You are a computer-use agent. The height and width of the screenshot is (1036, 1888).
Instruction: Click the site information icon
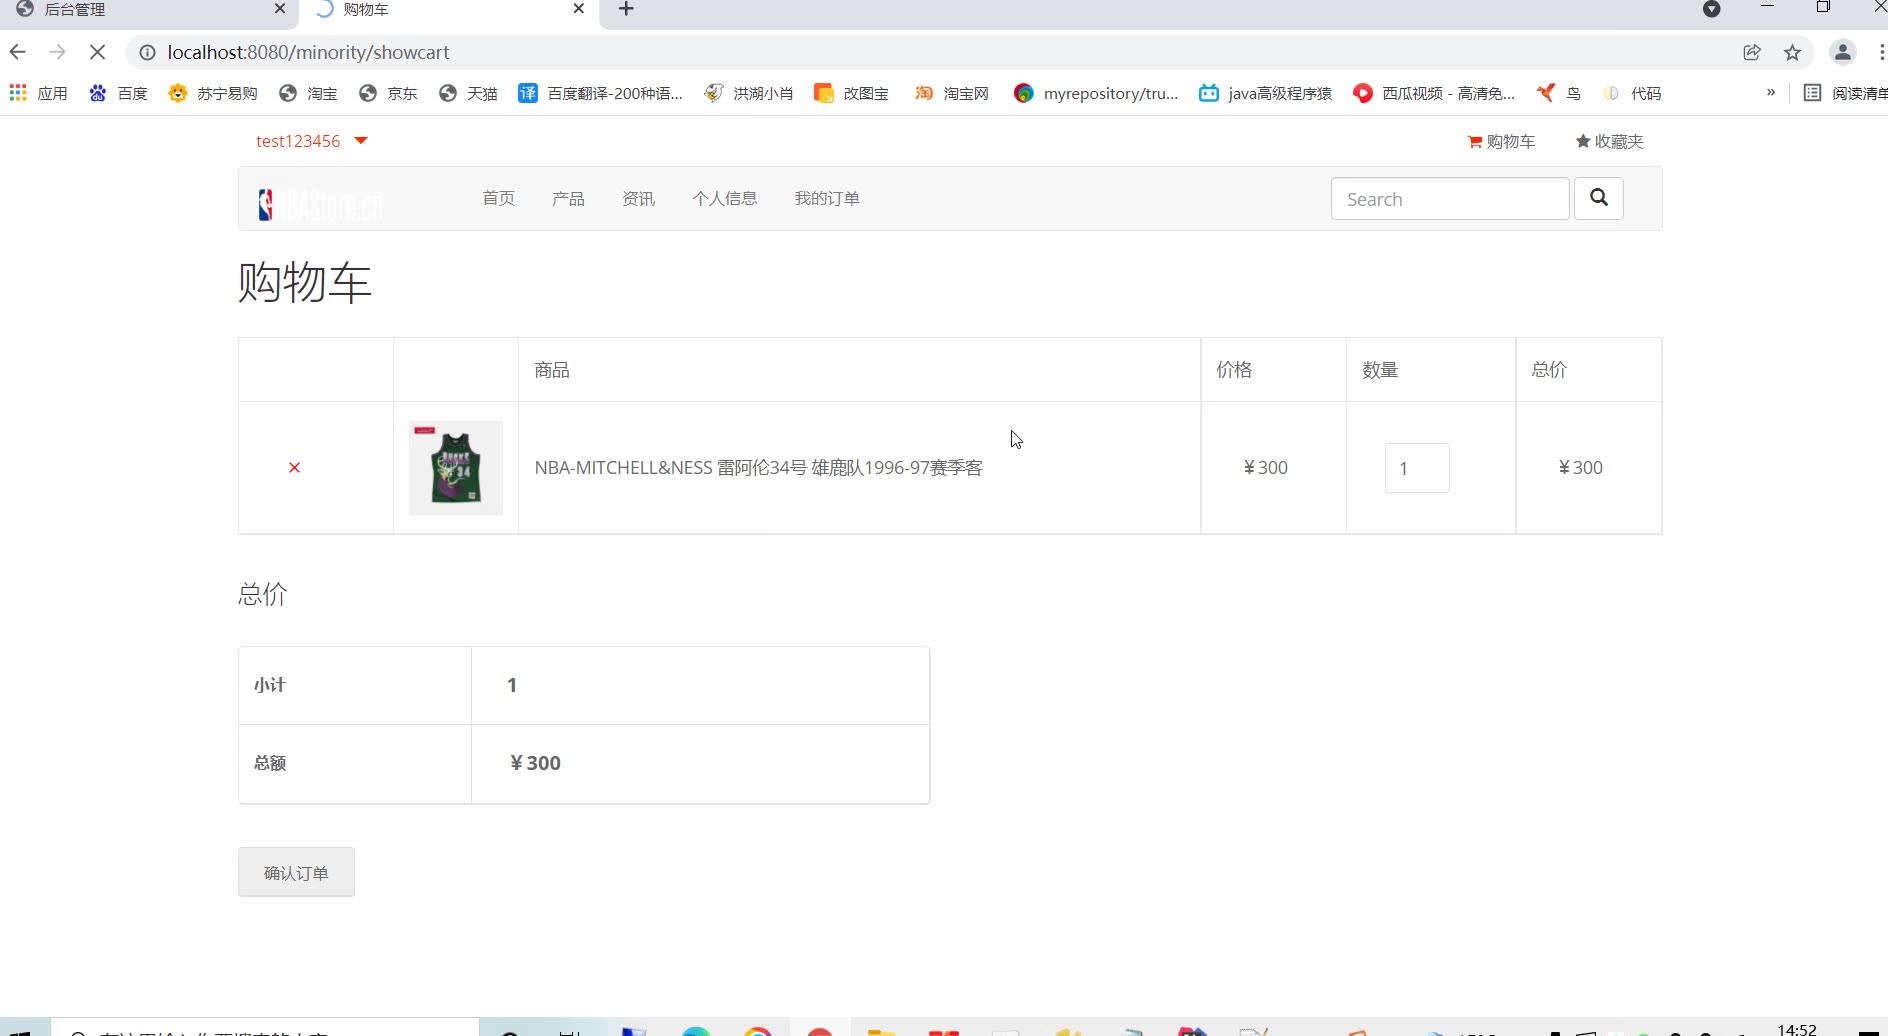(x=147, y=52)
